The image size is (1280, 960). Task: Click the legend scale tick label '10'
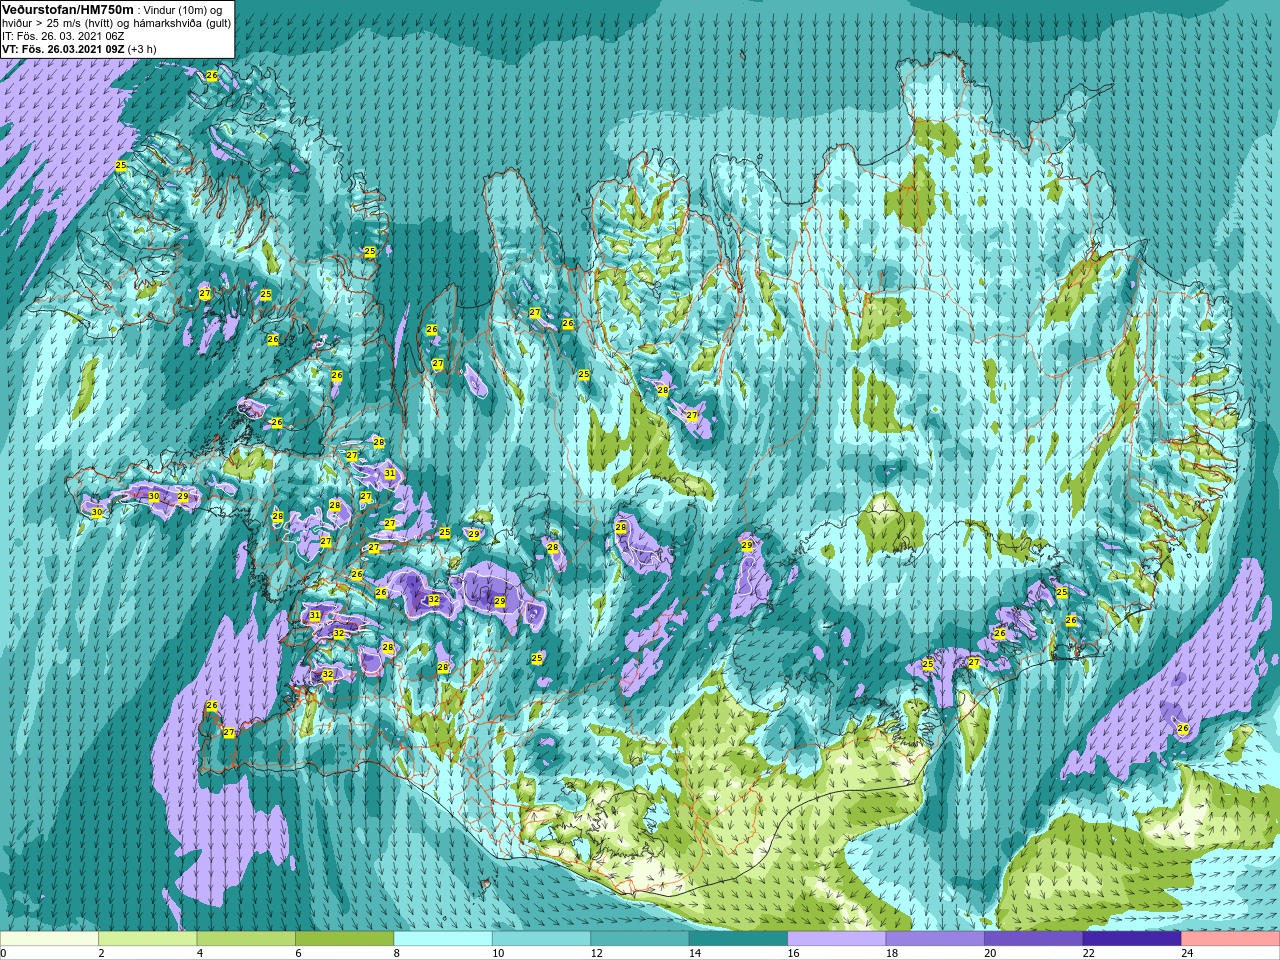tap(498, 953)
